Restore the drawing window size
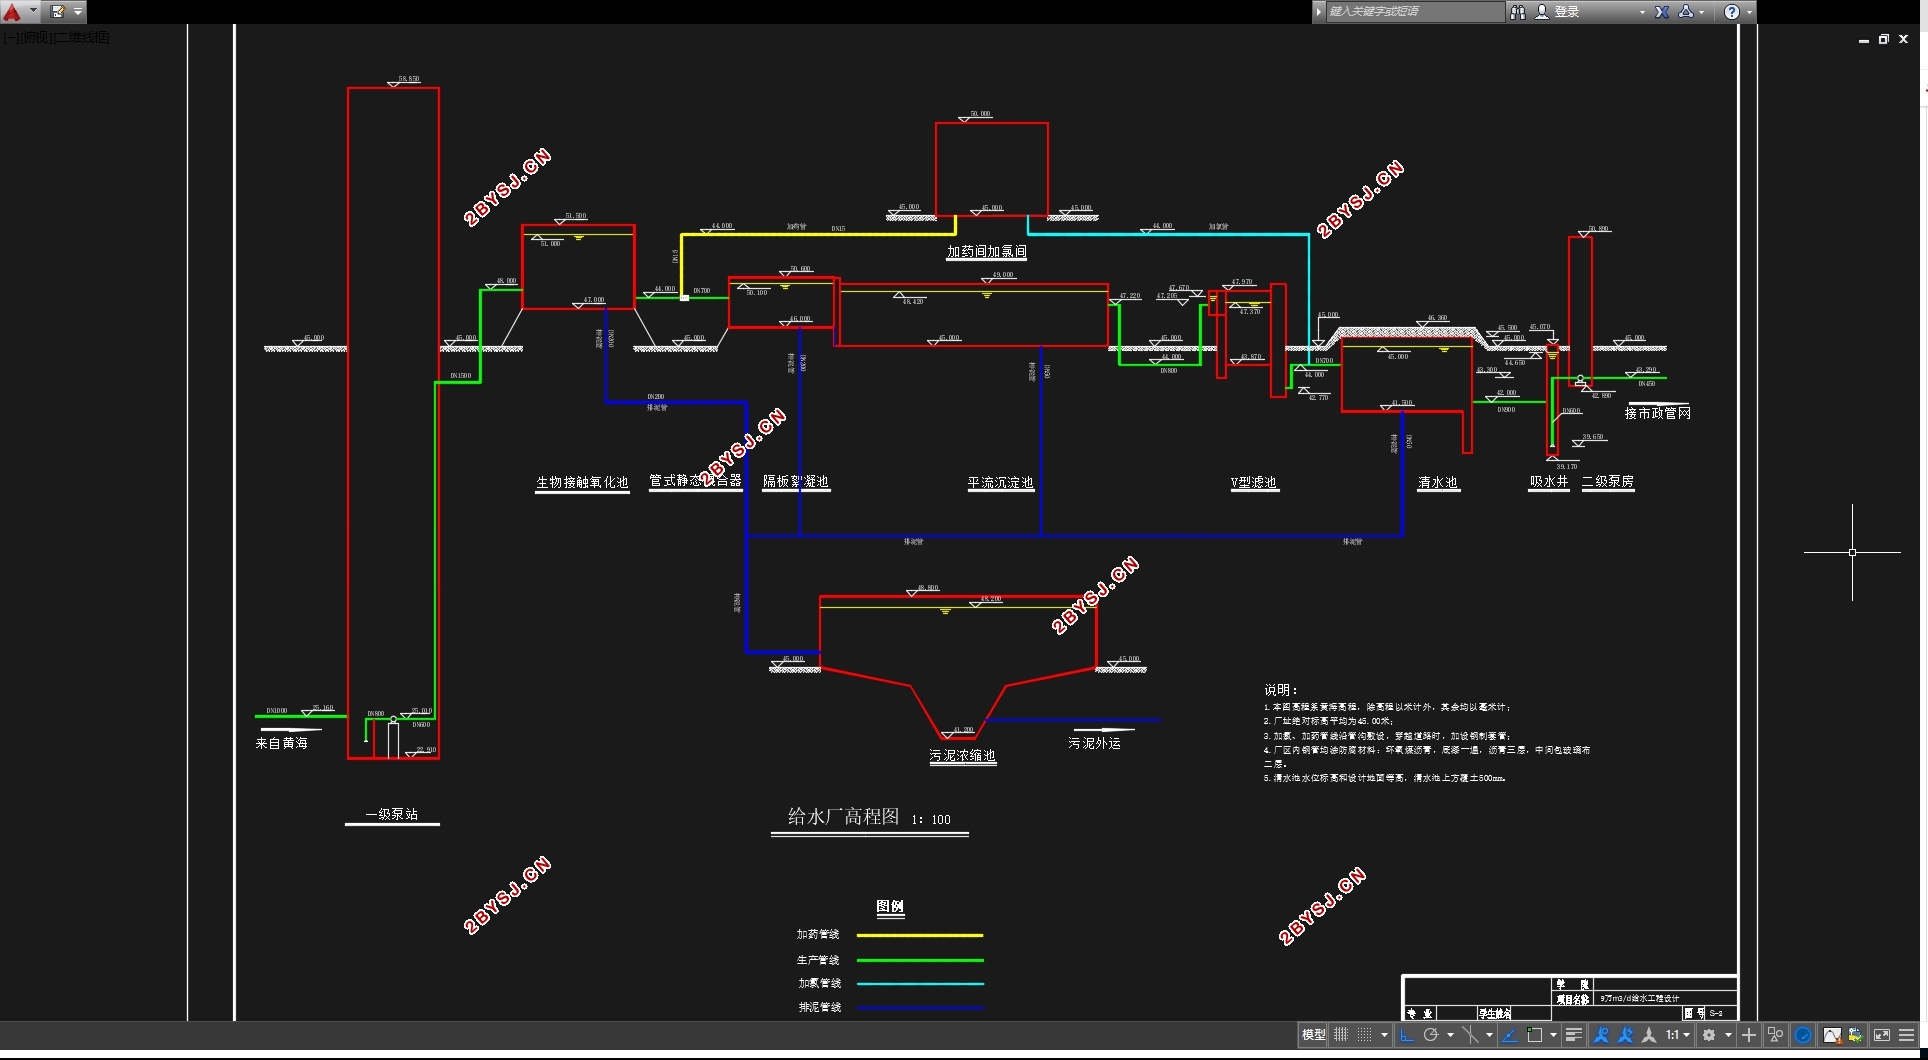Image resolution: width=1928 pixels, height=1060 pixels. [1884, 39]
